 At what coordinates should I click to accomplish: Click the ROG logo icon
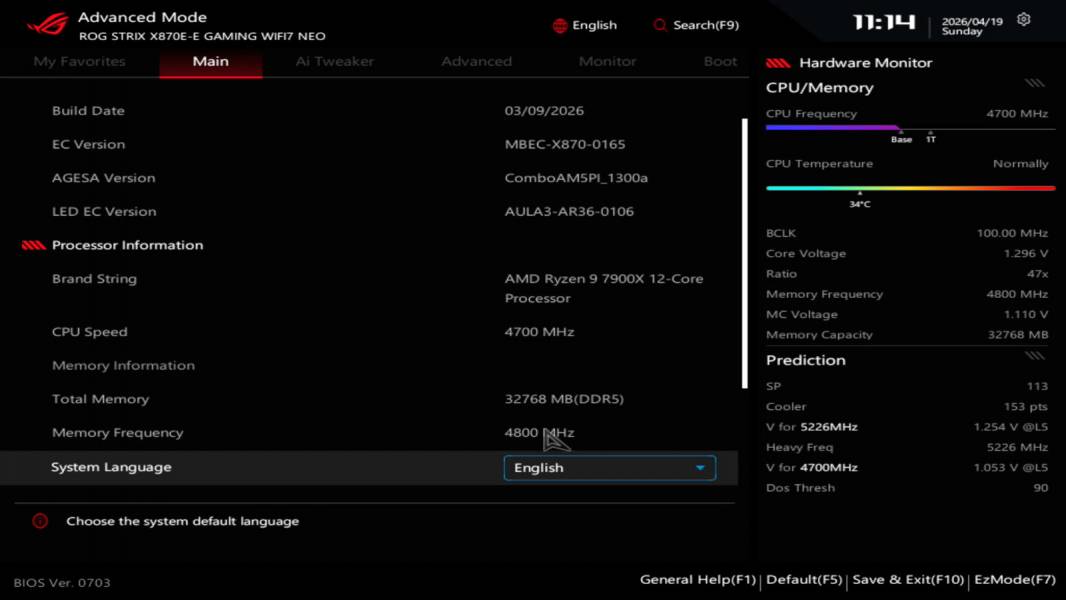[47, 24]
